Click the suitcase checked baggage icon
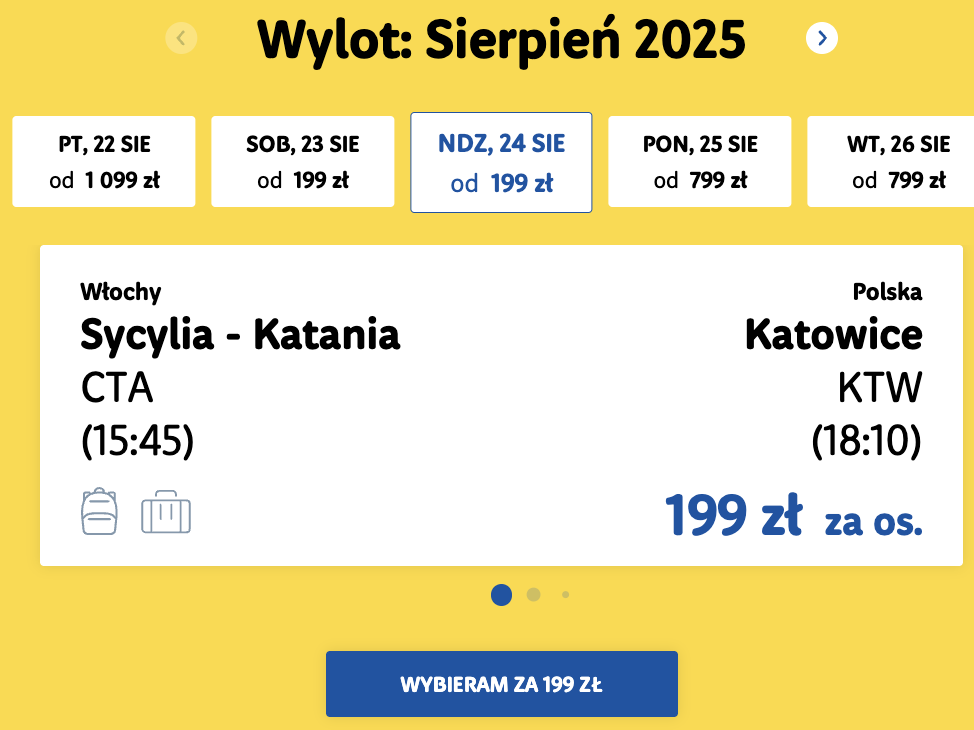Viewport: 974px width, 730px height. click(x=166, y=512)
